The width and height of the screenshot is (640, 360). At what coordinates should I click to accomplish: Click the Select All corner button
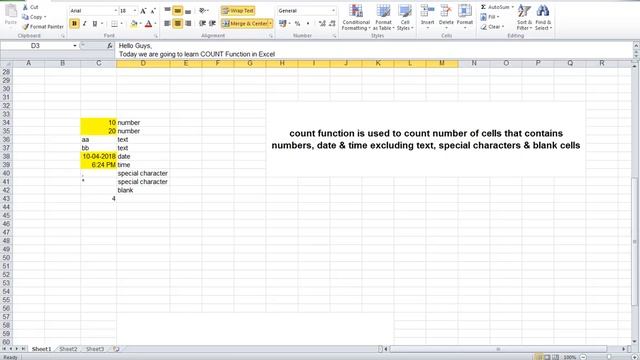point(6,63)
